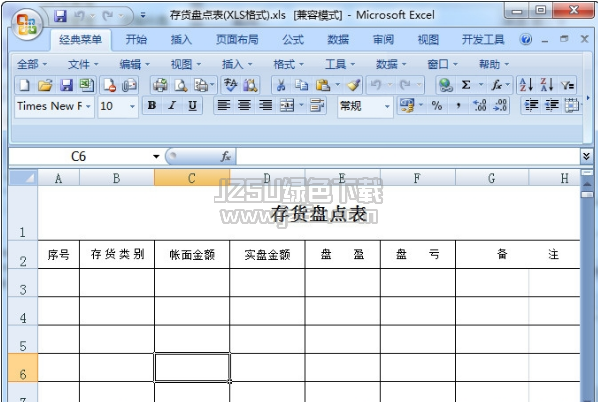Toggle align text left
The width and height of the screenshot is (598, 402).
(223, 106)
